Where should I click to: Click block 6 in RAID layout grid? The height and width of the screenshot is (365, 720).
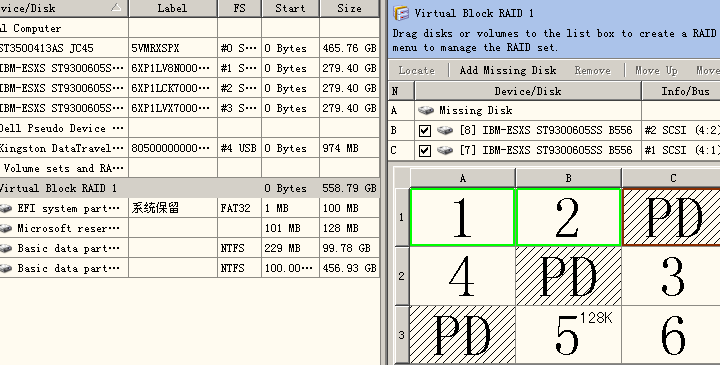pos(671,335)
